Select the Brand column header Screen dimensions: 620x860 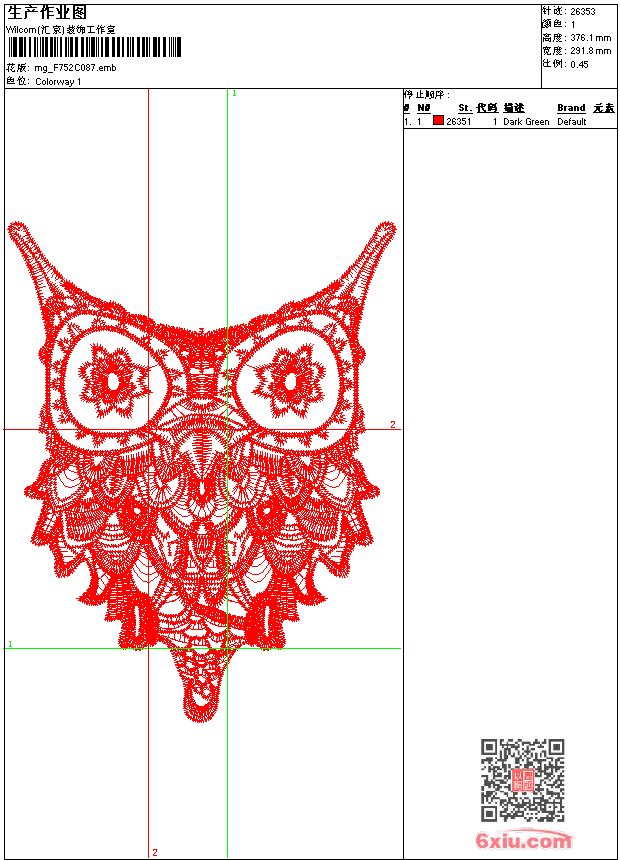pos(571,108)
